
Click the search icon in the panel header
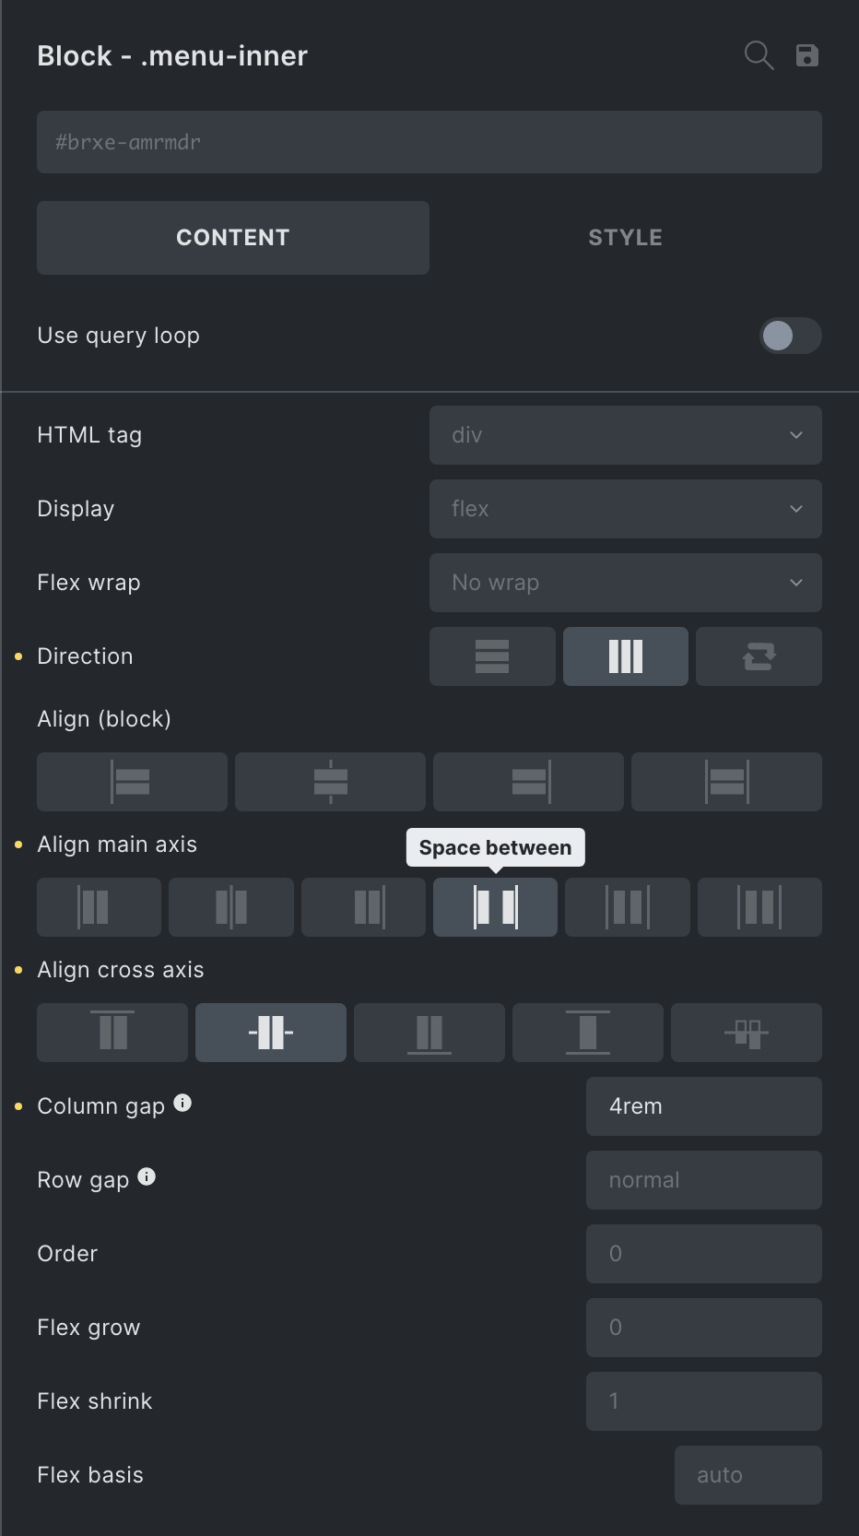[759, 56]
